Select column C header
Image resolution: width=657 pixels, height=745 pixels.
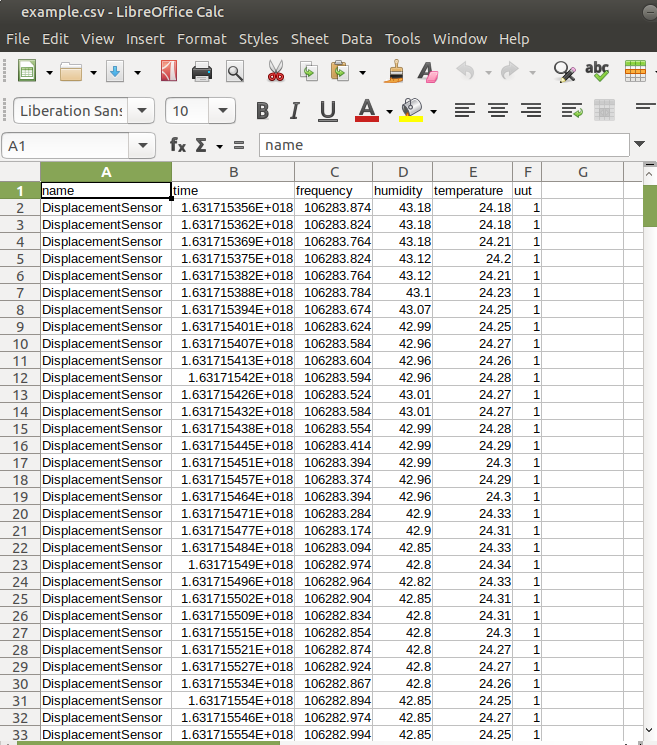(x=334, y=172)
